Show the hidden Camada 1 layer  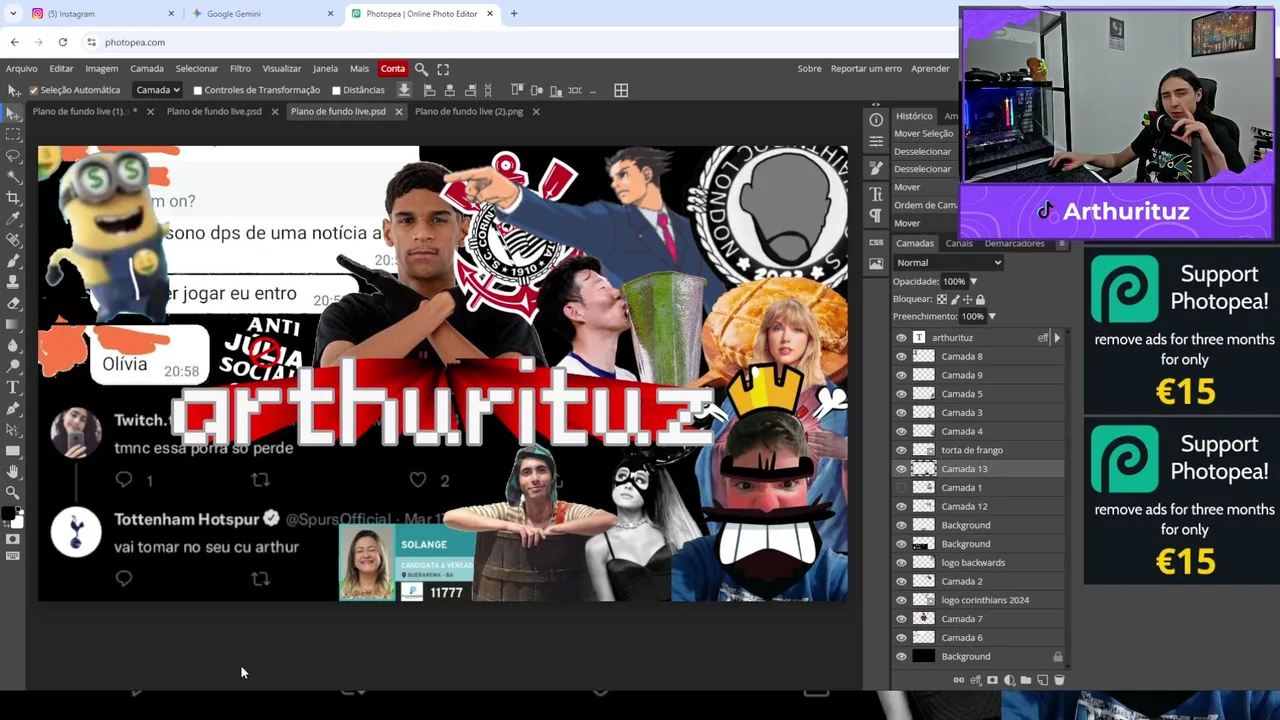click(x=901, y=488)
